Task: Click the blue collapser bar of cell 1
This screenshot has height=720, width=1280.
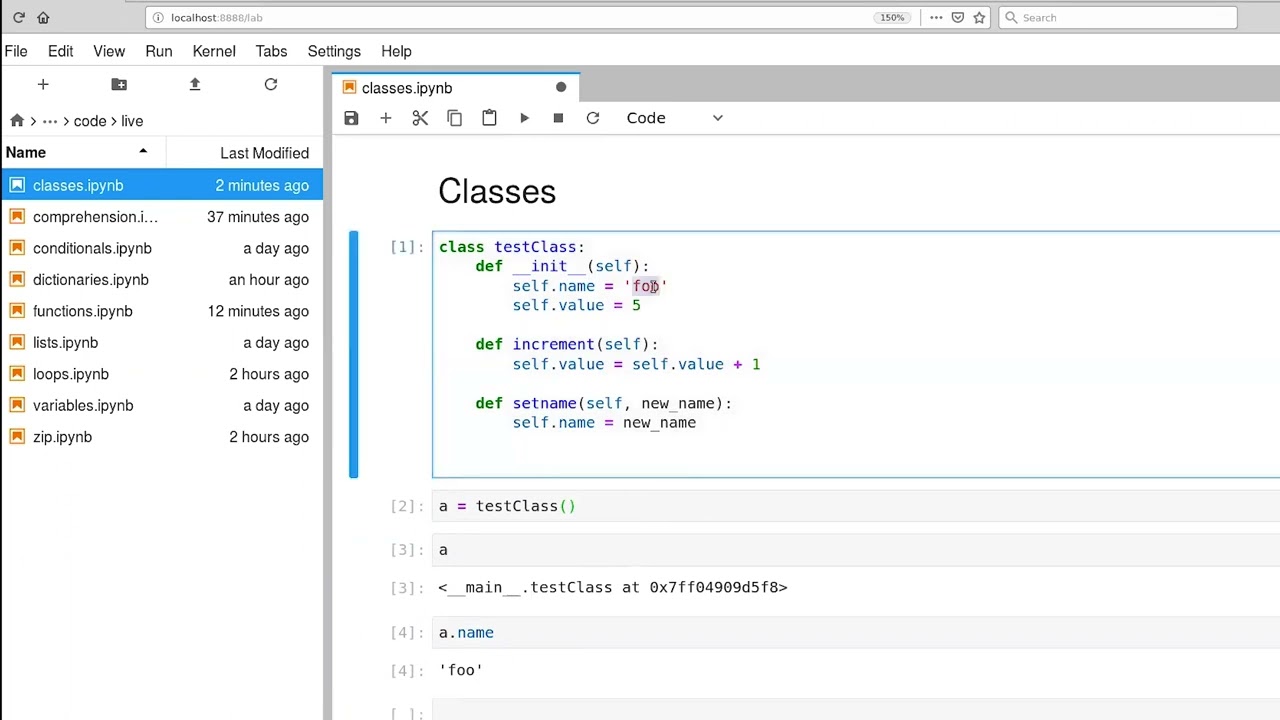Action: 353,354
